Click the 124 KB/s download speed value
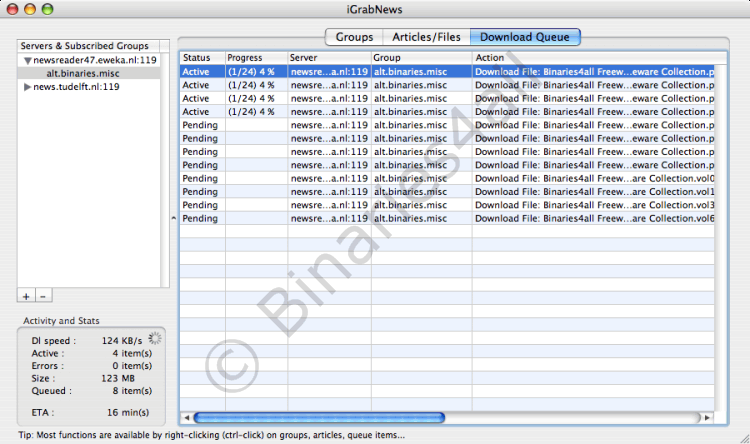 (122, 341)
